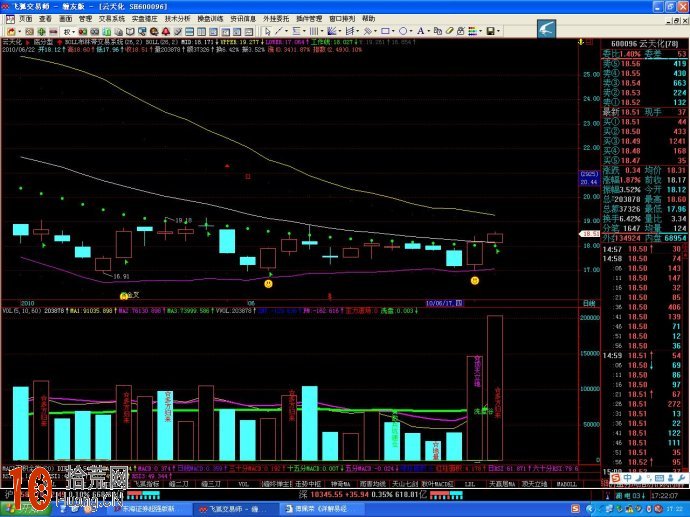690x517 pixels.
Task: Click the yellow smiley marker under candlestick
Action: pos(474,281)
